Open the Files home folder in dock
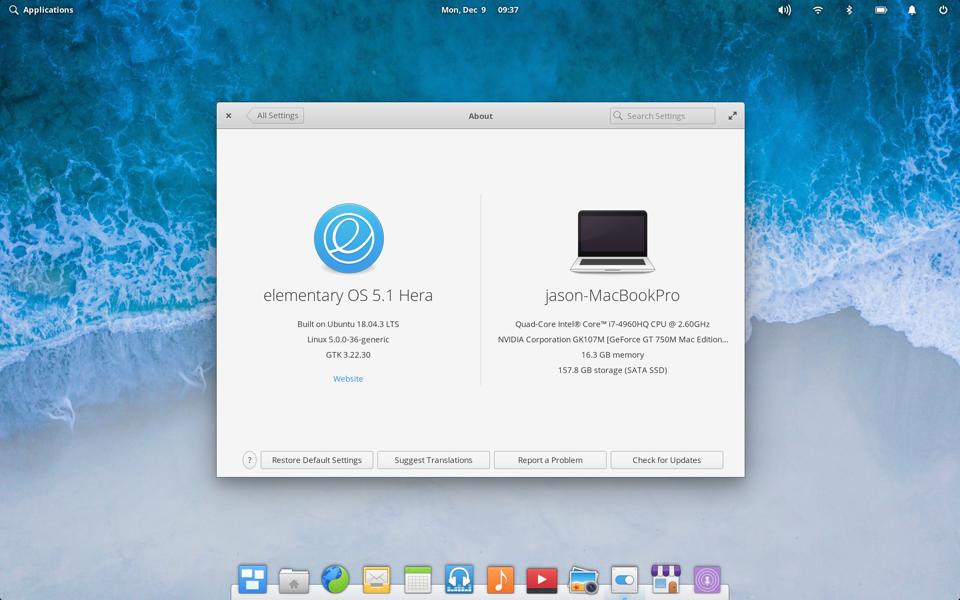The height and width of the screenshot is (600, 960). pyautogui.click(x=294, y=580)
